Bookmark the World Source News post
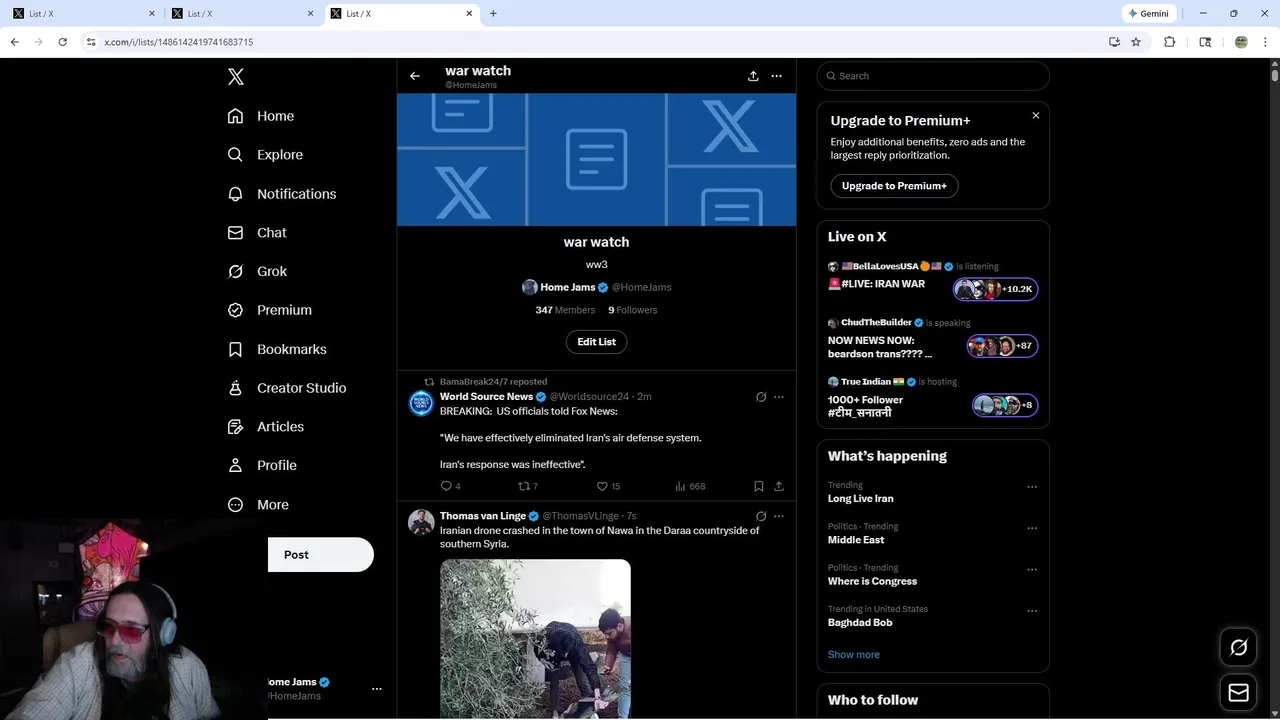The height and width of the screenshot is (720, 1280). click(759, 486)
